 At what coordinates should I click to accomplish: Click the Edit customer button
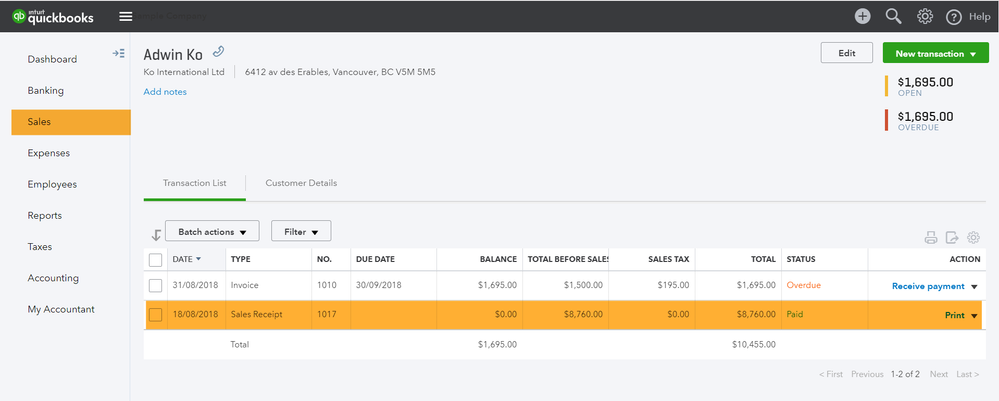point(847,53)
